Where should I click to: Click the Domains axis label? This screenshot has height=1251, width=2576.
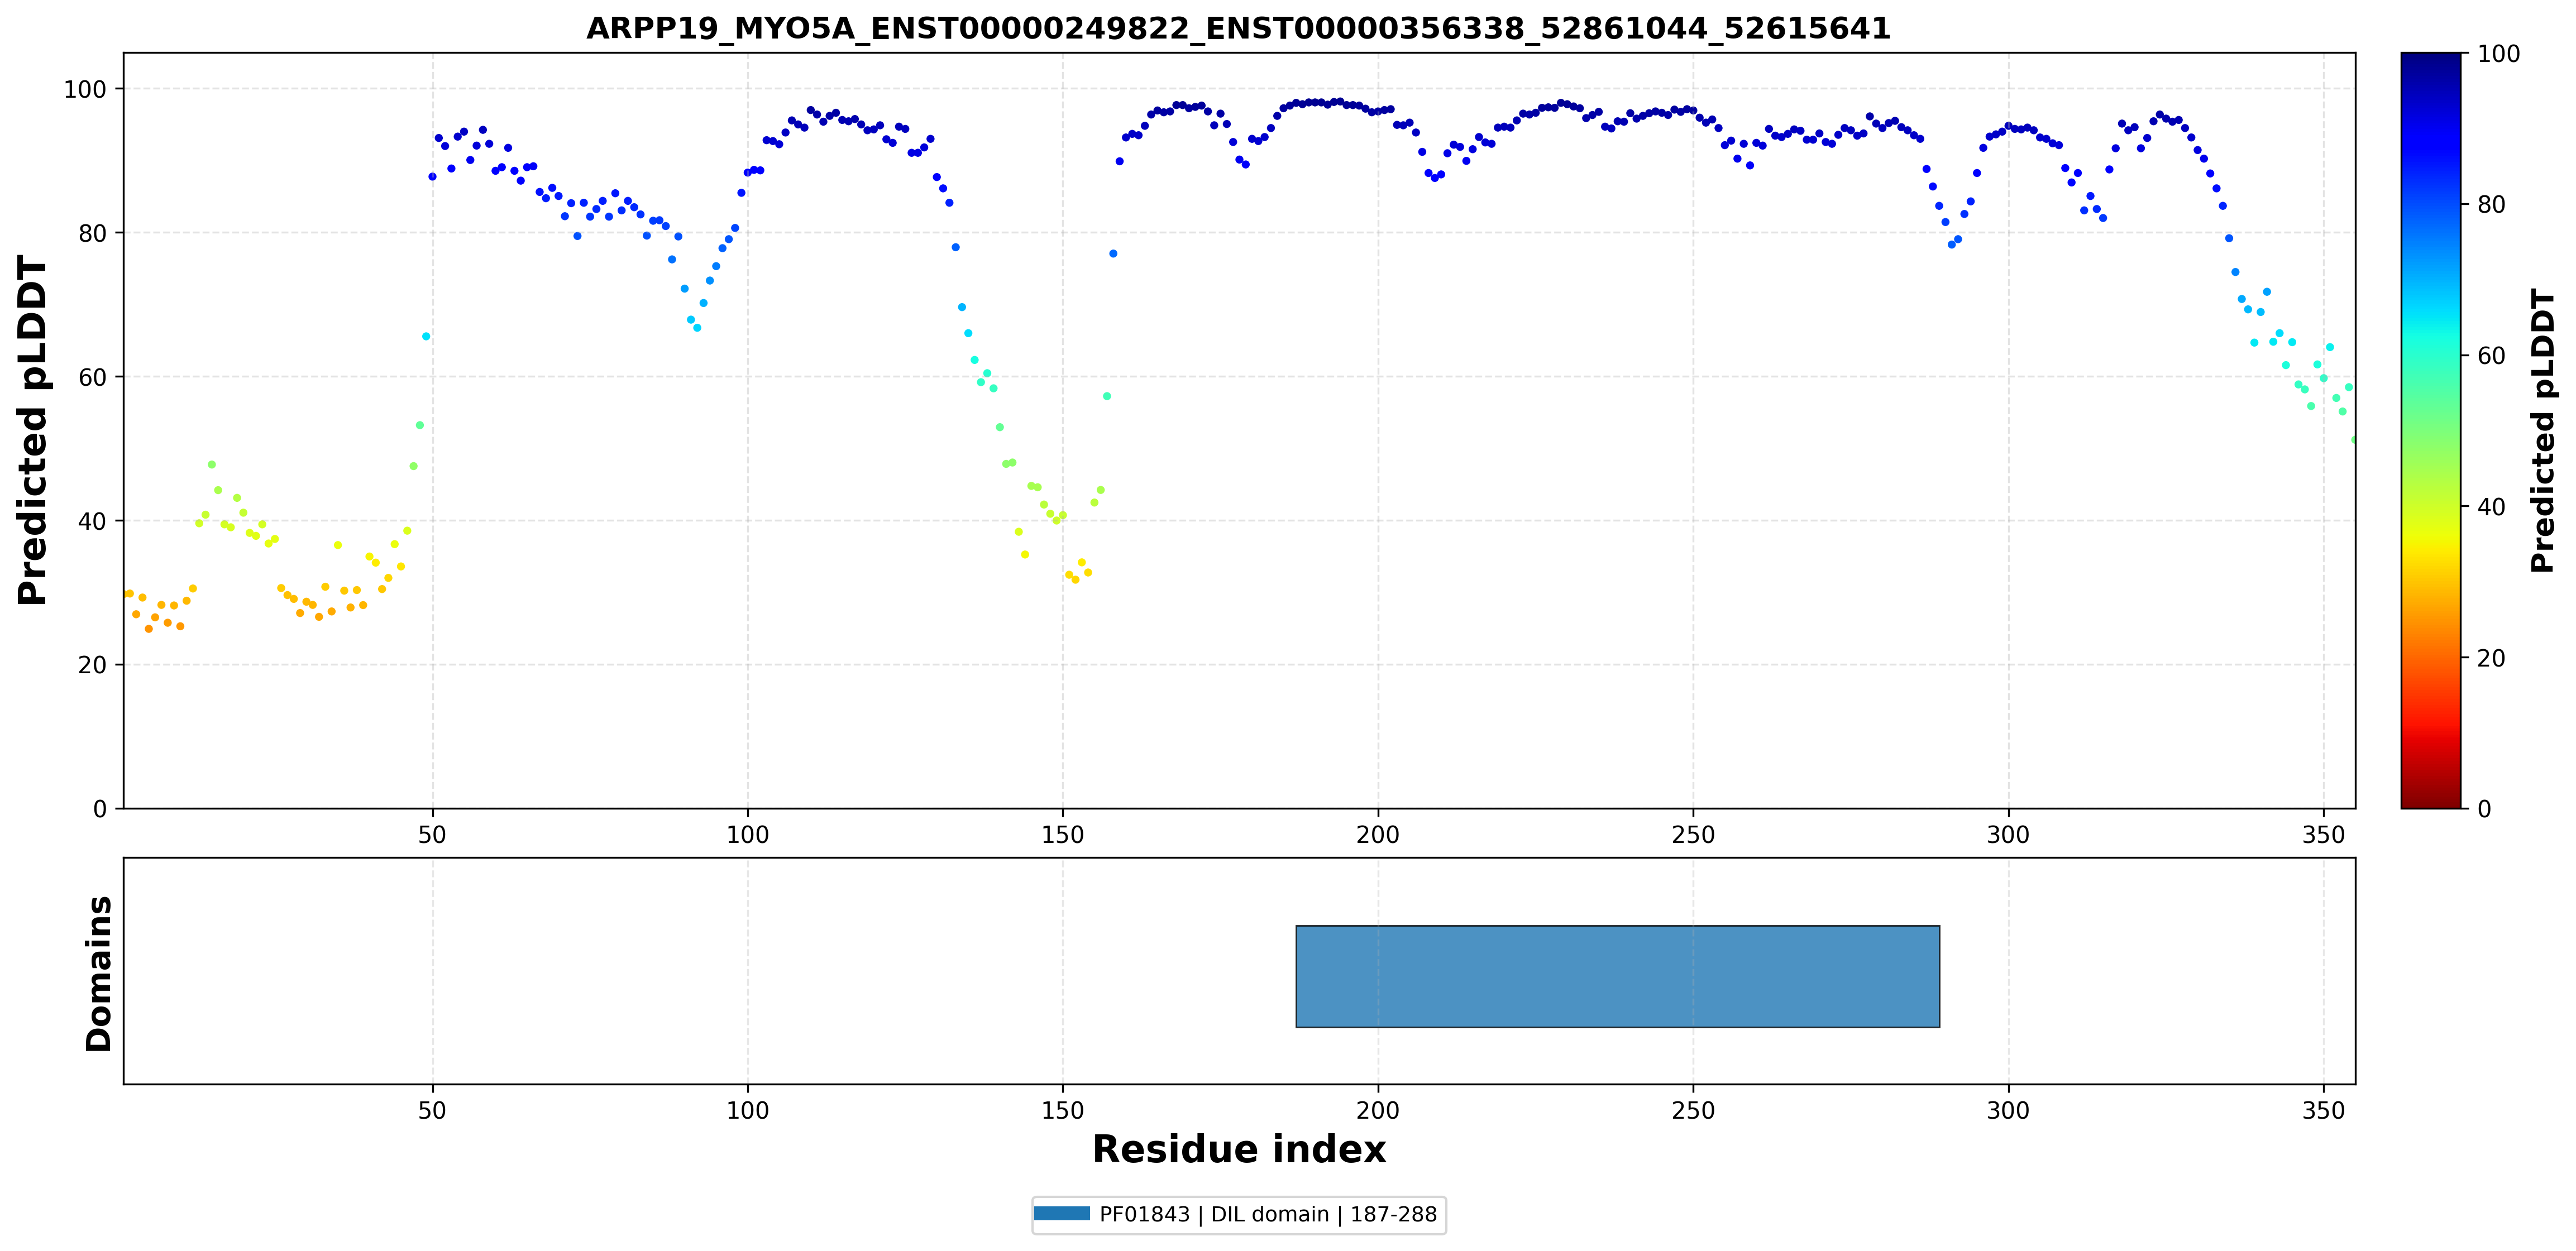(99, 973)
